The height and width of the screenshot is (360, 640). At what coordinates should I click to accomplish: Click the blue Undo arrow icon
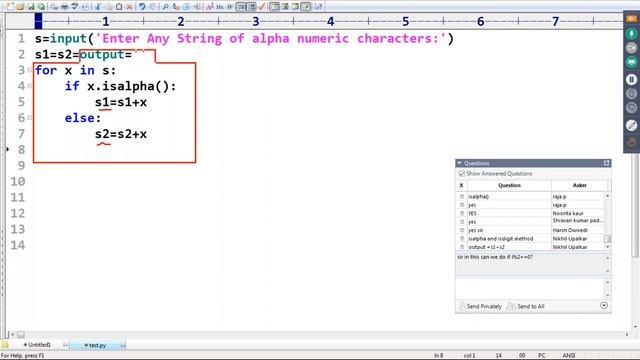coord(142,6)
